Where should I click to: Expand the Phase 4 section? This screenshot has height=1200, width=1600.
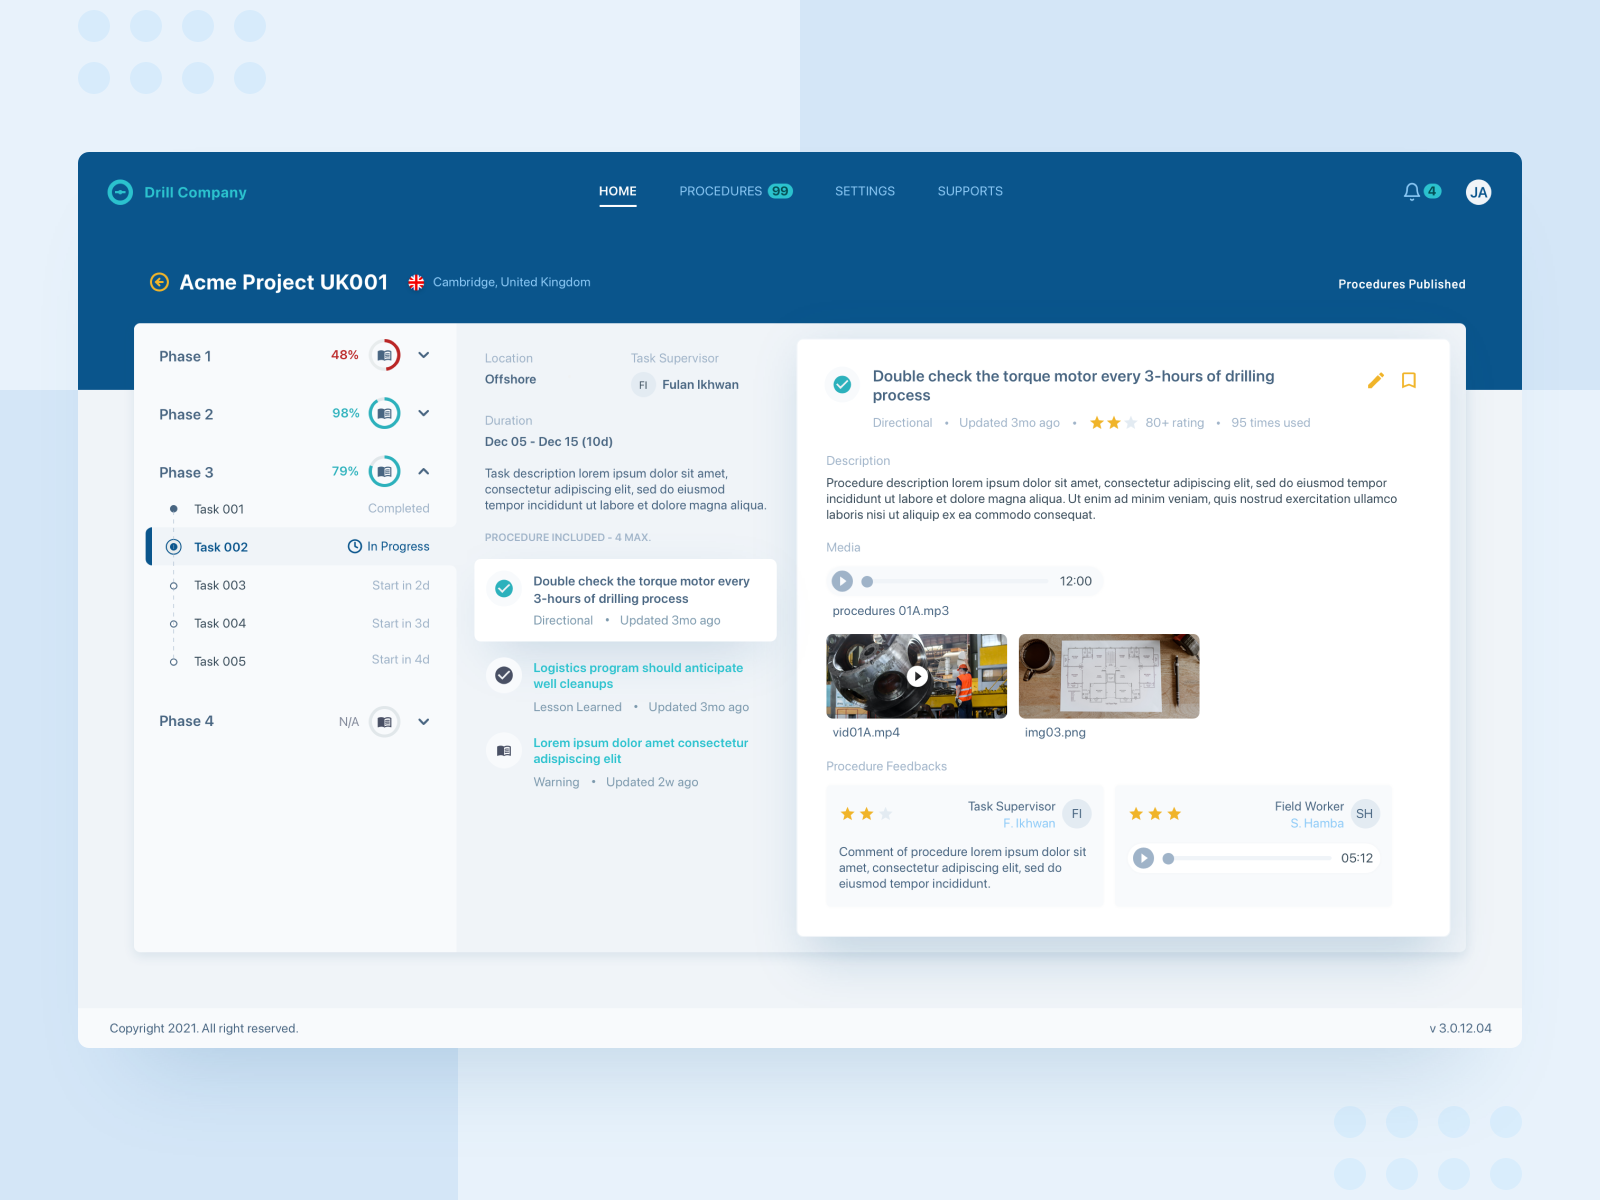pyautogui.click(x=424, y=721)
